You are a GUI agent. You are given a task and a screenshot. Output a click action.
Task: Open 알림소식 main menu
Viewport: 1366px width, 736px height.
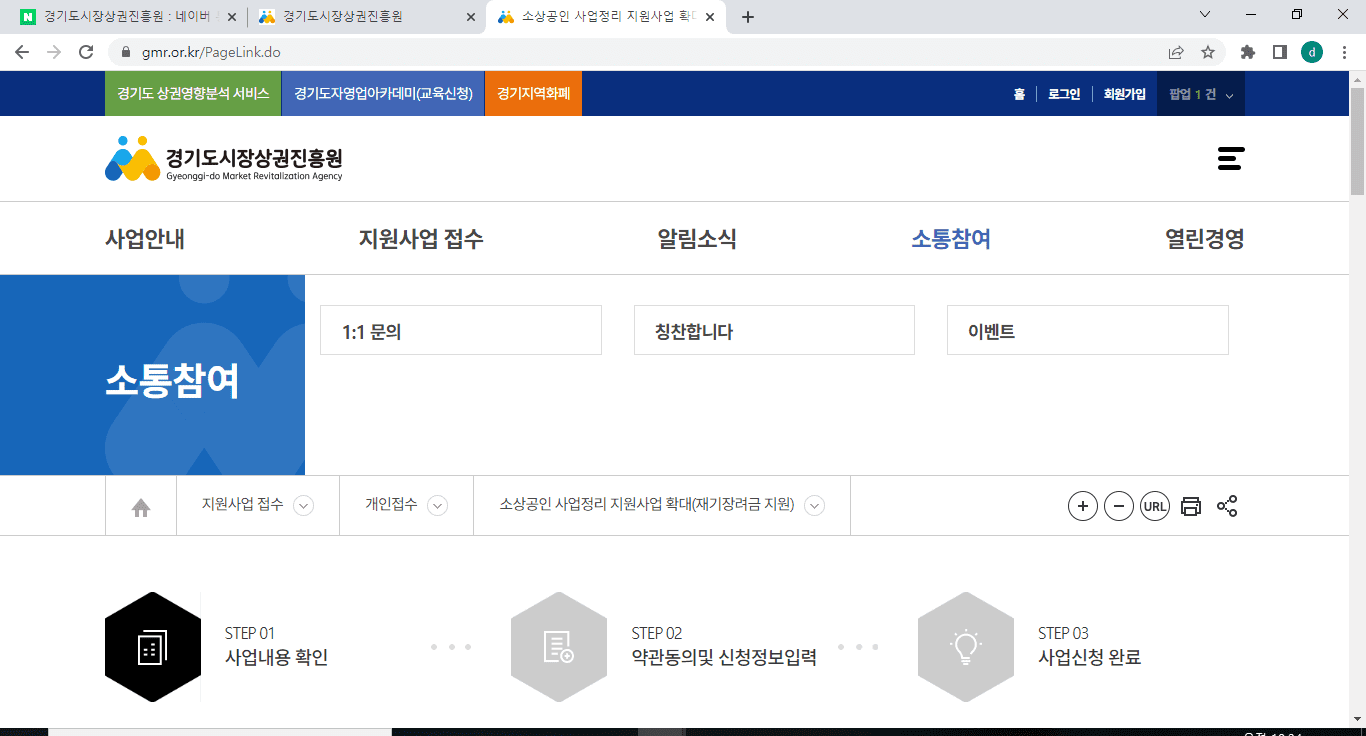click(x=697, y=239)
